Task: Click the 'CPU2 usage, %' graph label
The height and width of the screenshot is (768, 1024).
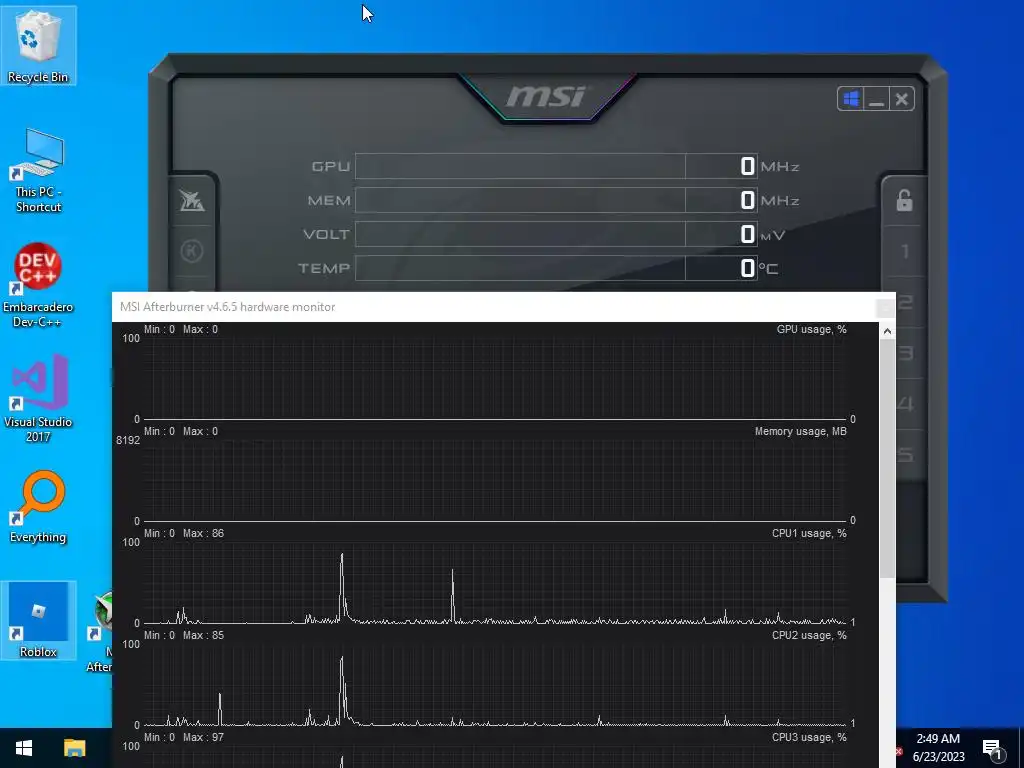Action: 809,635
